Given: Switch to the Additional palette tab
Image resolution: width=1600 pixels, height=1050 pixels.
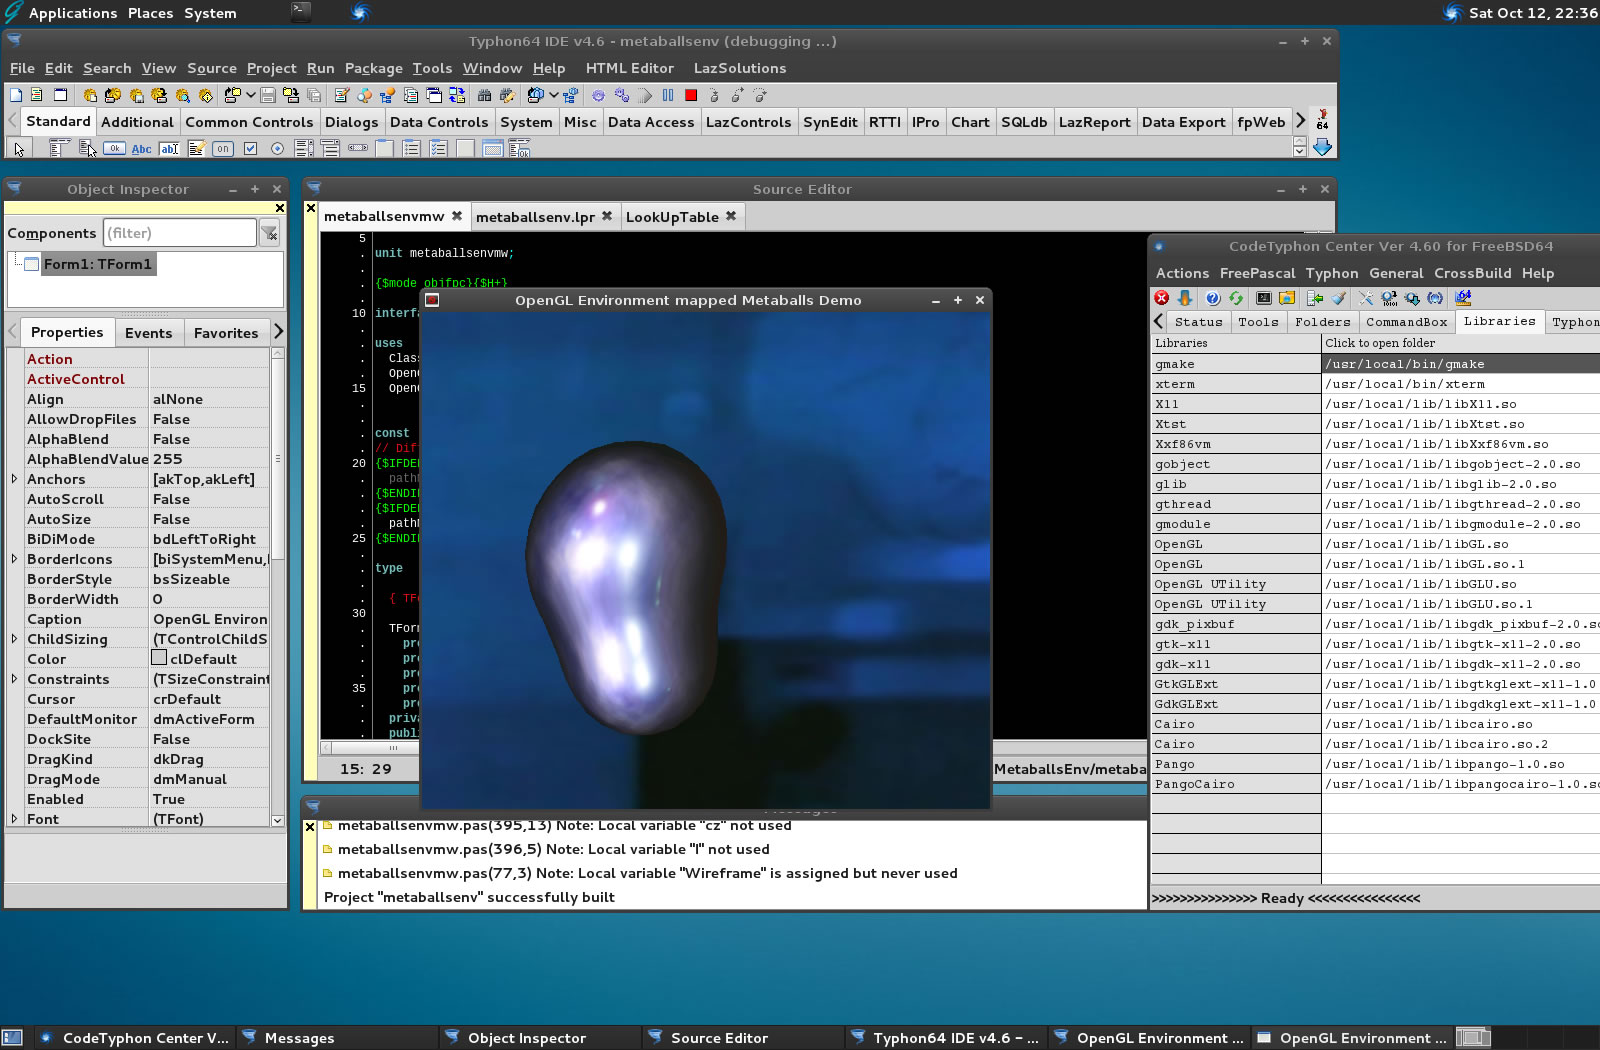Looking at the screenshot, I should coord(137,122).
